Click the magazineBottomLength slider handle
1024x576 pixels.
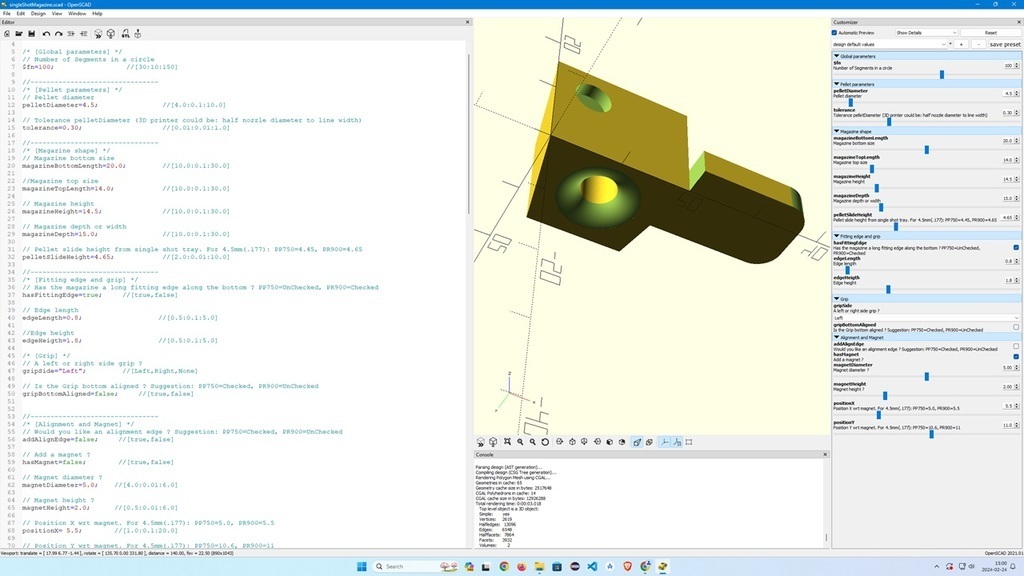[927, 150]
